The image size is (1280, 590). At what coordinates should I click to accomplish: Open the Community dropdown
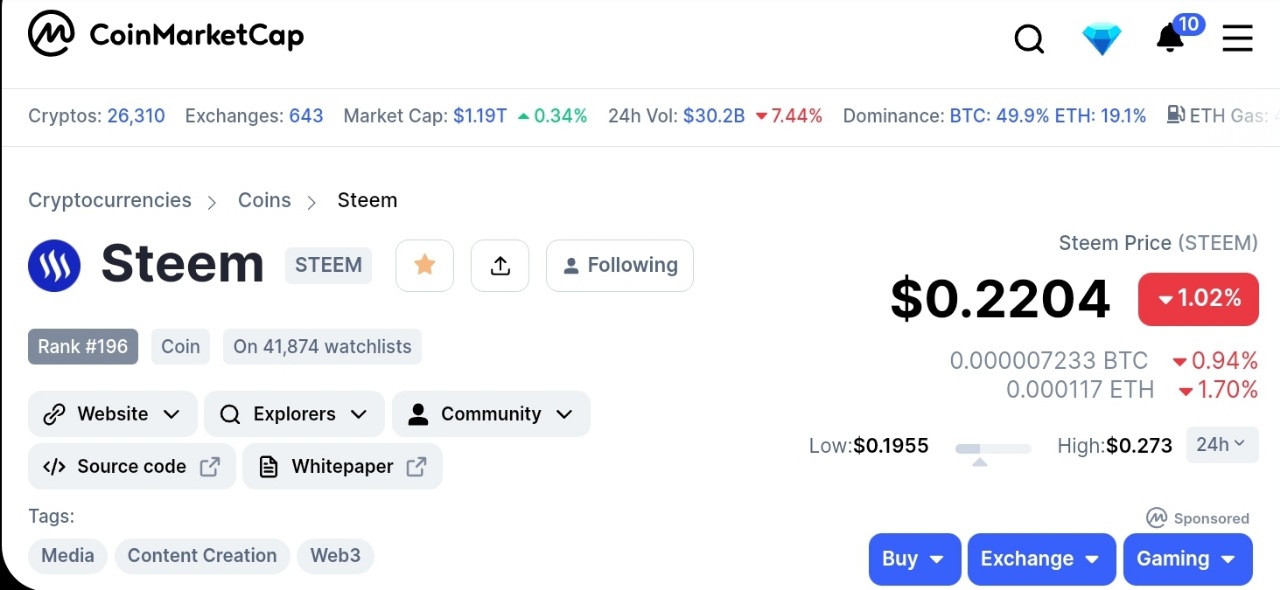click(x=491, y=414)
